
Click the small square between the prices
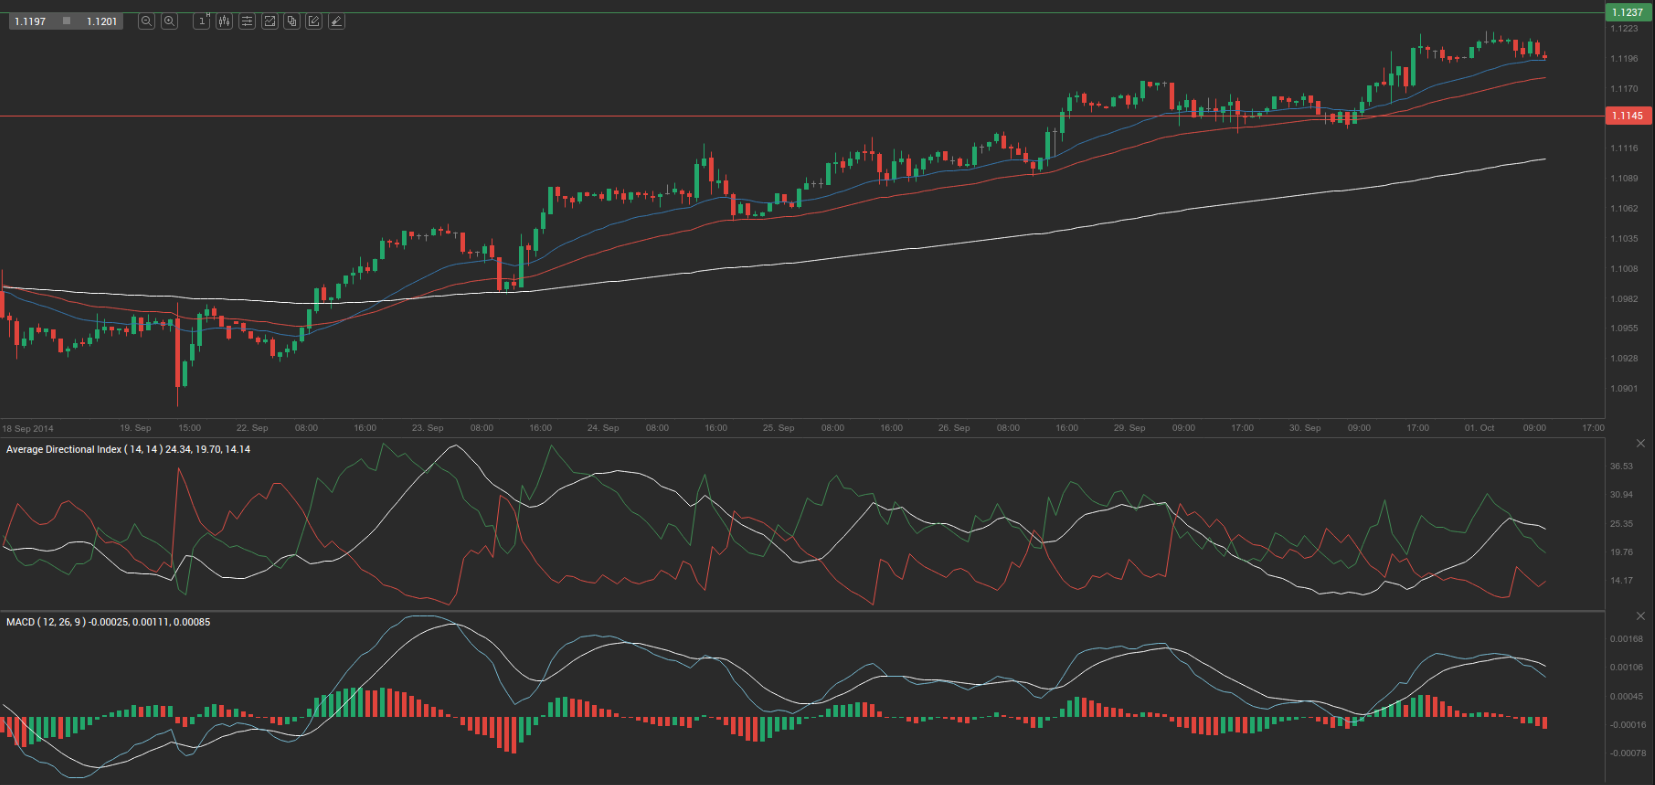(x=66, y=21)
